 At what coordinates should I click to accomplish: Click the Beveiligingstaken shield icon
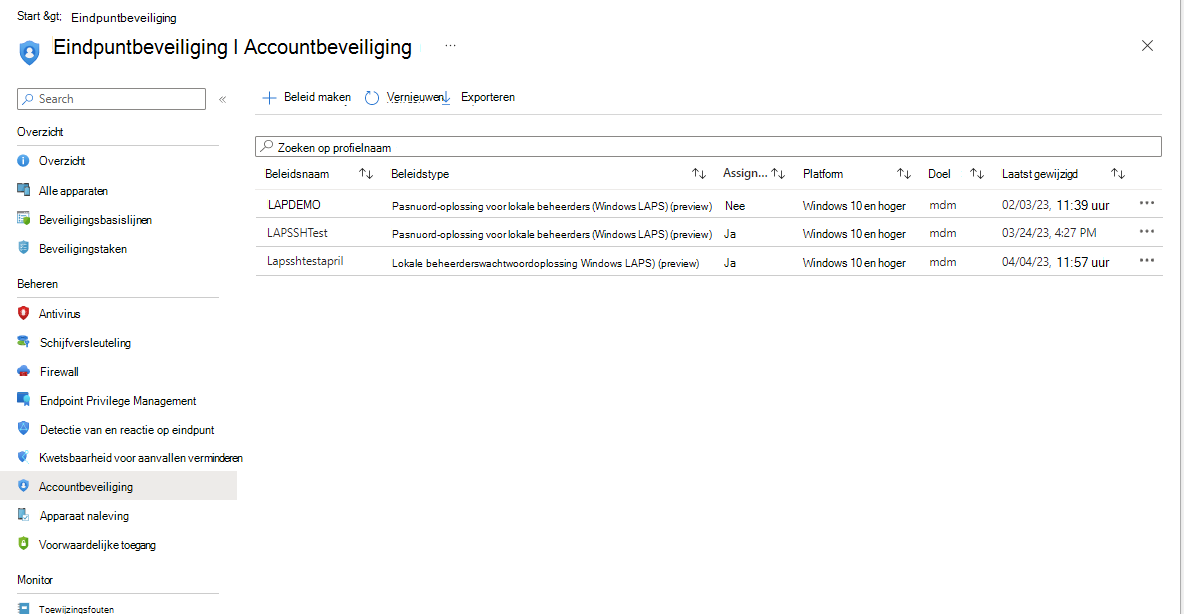point(23,248)
